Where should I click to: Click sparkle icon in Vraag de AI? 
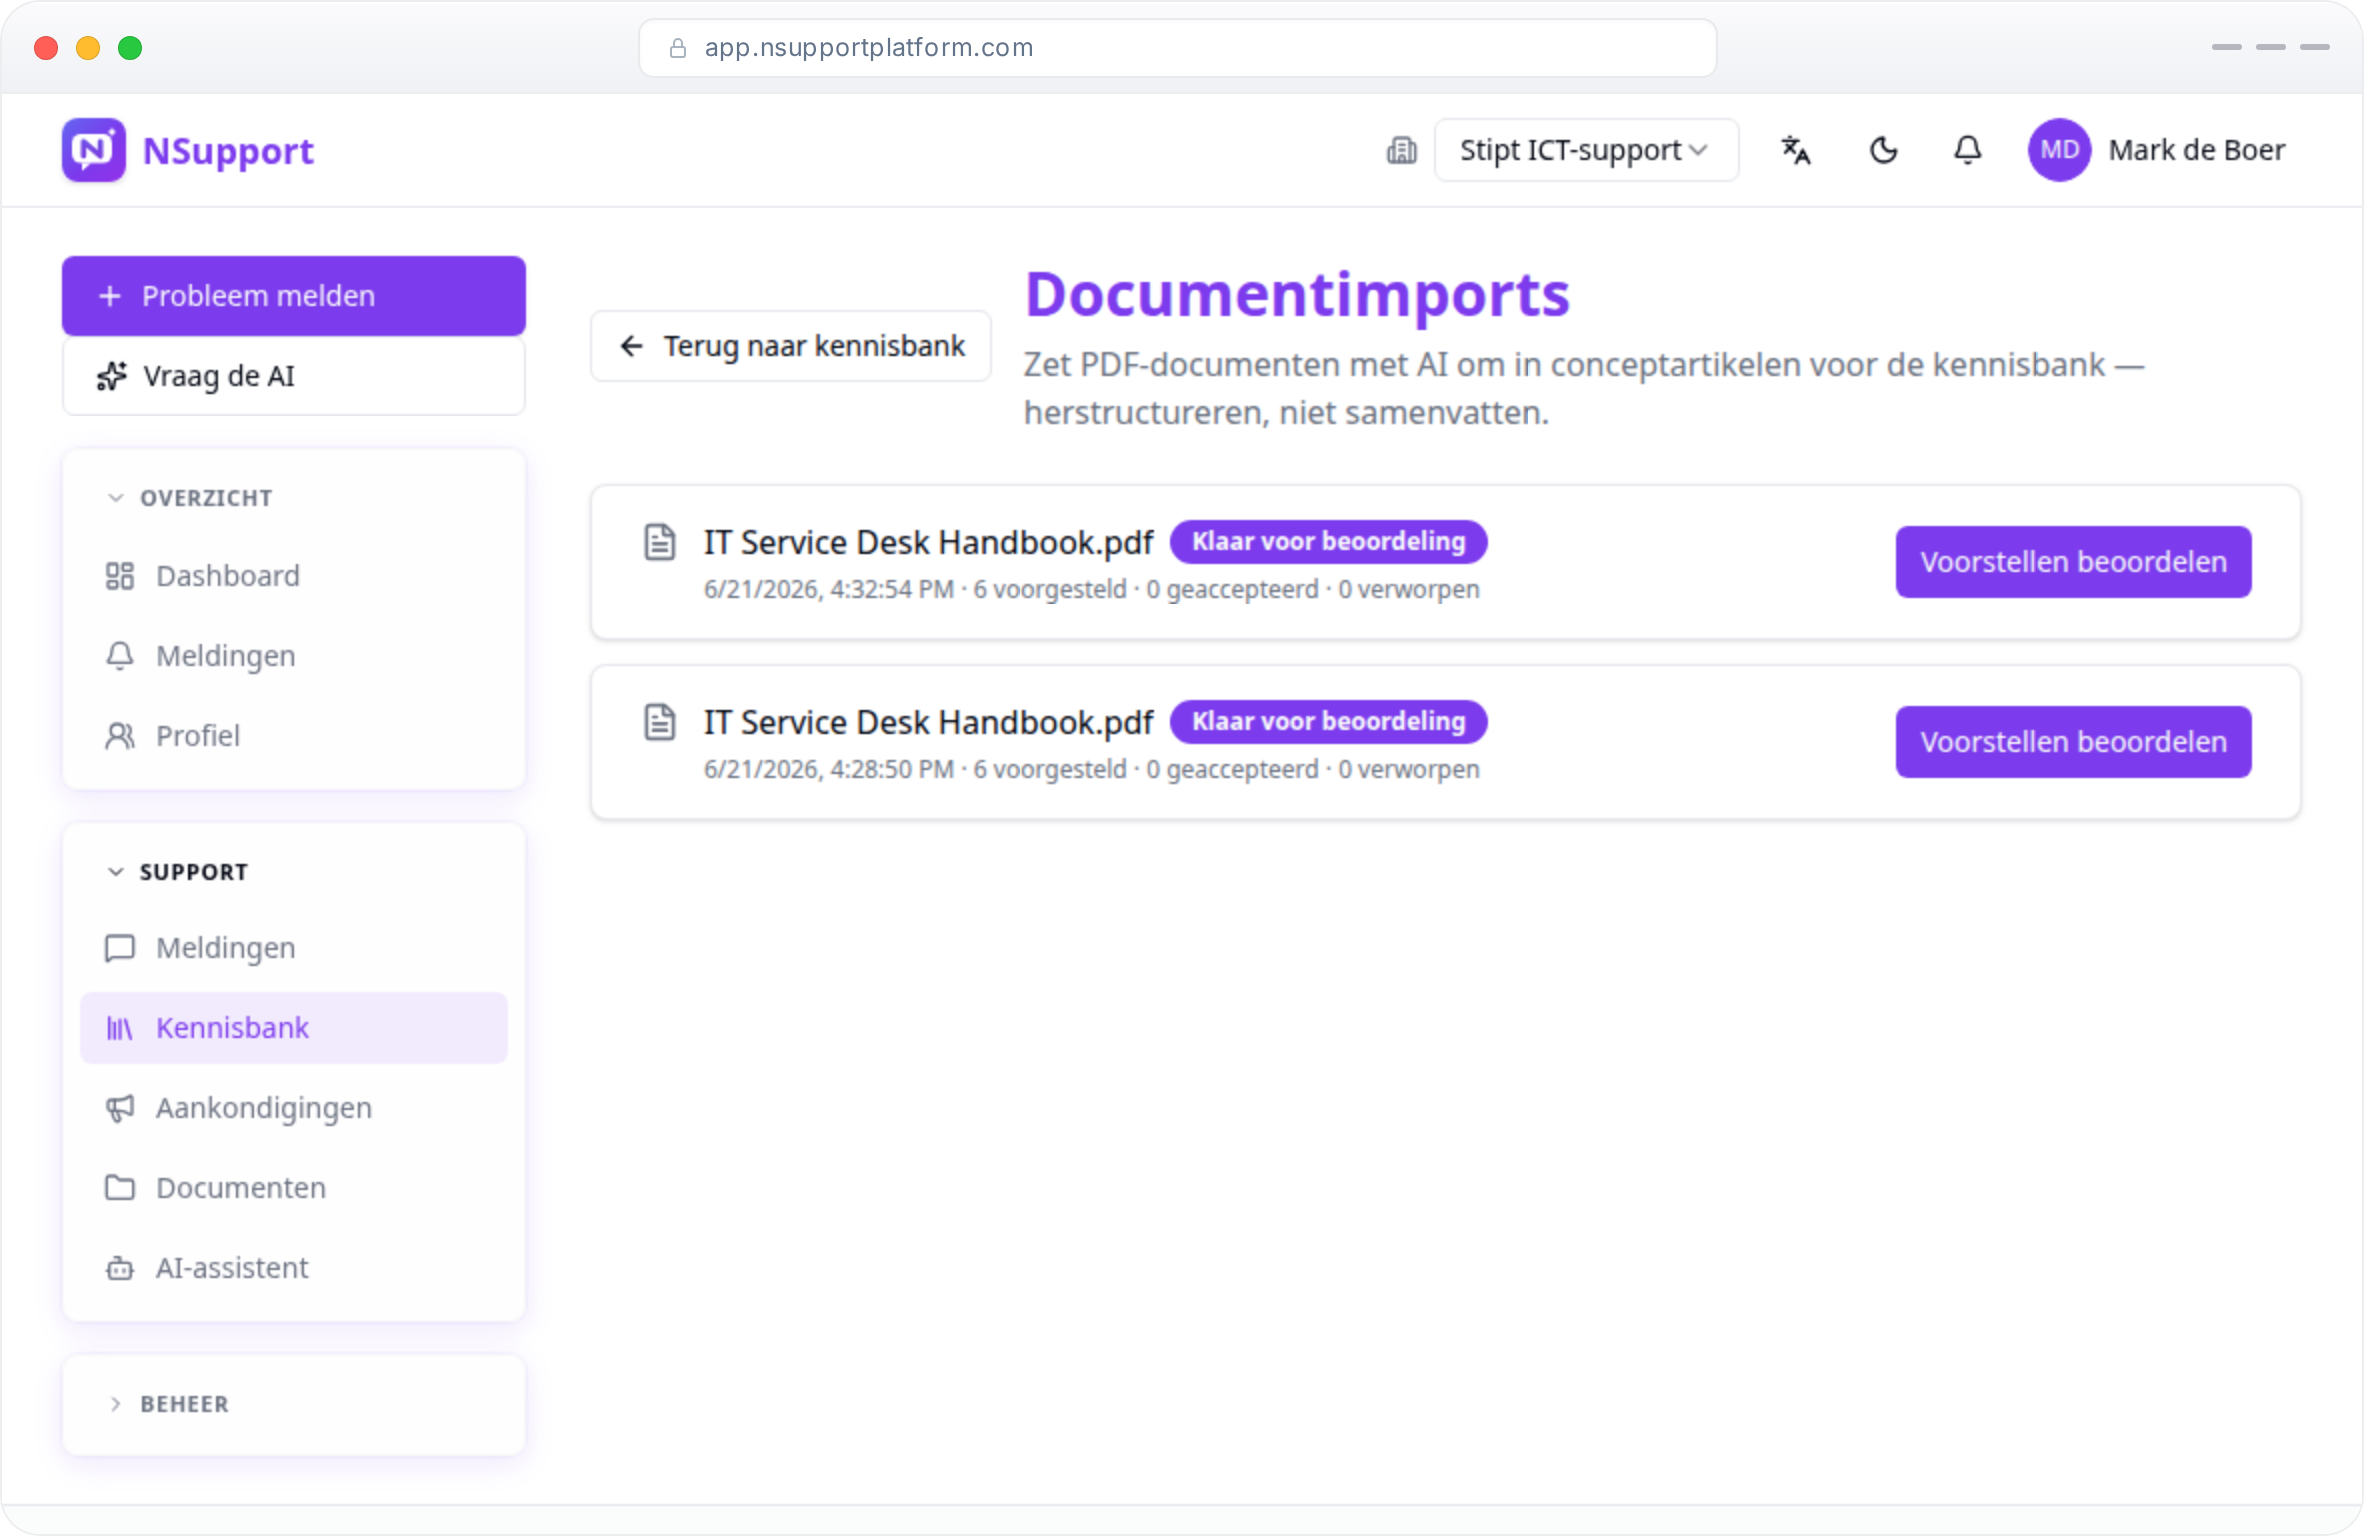[111, 376]
